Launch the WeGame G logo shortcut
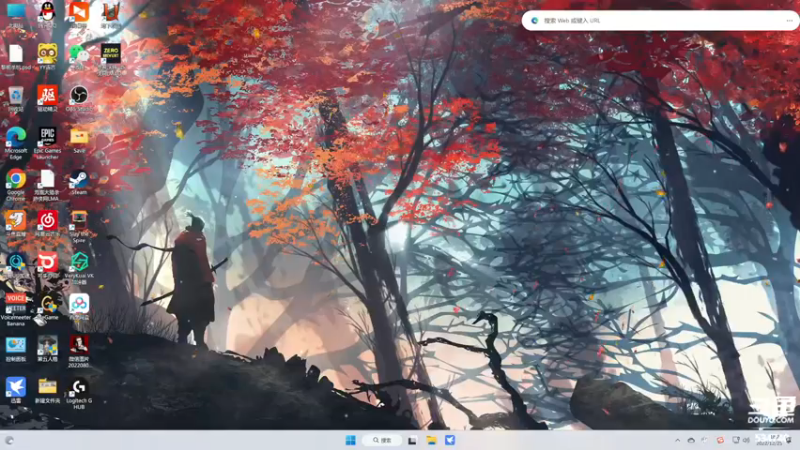 click(47, 307)
